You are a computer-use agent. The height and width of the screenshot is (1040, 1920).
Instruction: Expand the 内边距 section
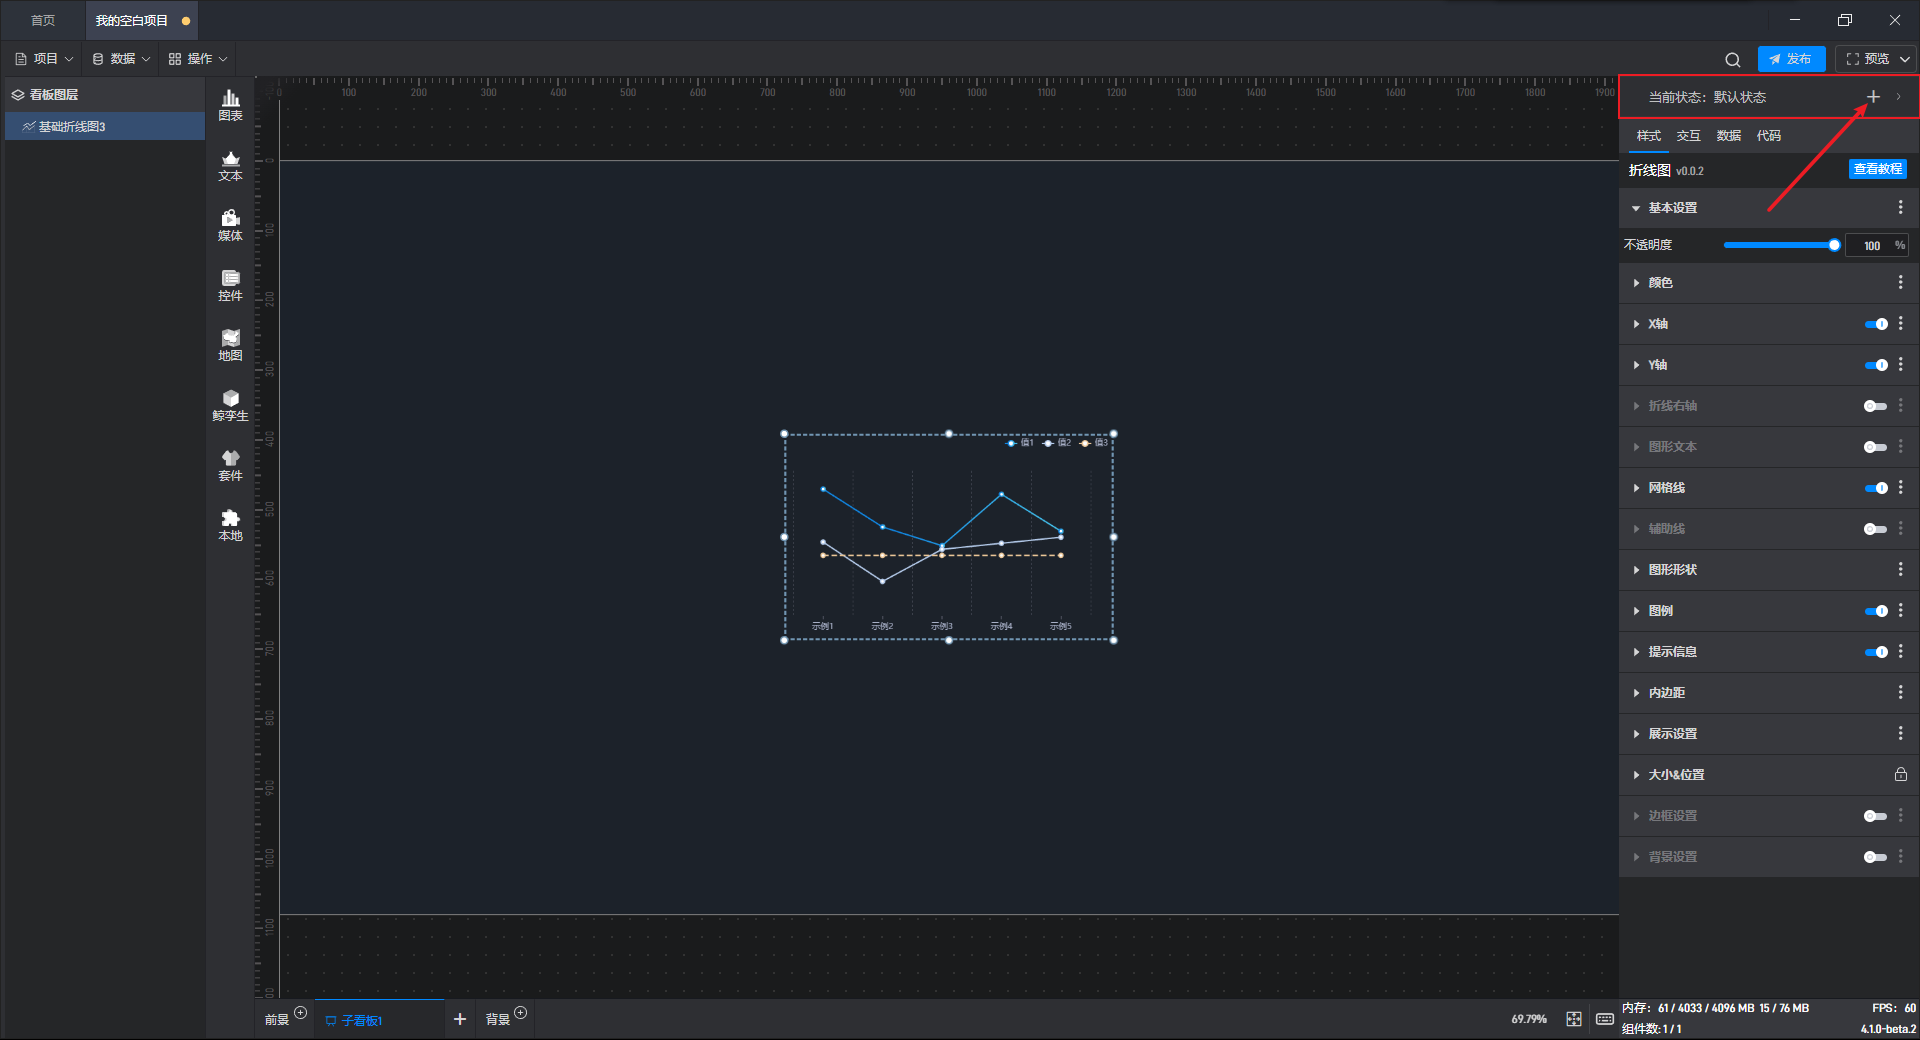point(1636,693)
